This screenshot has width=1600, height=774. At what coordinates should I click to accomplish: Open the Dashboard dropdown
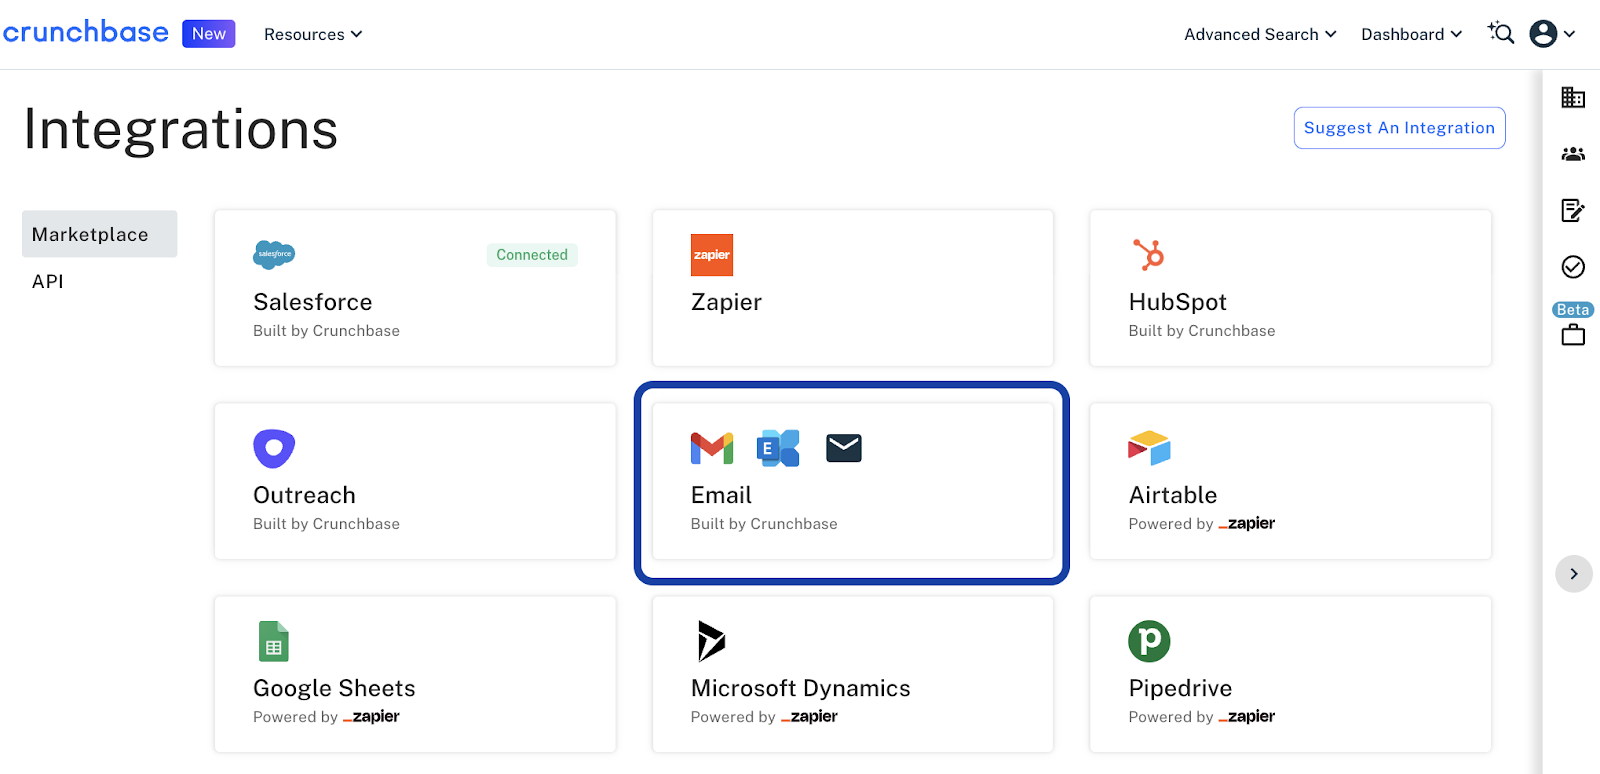pyautogui.click(x=1411, y=34)
